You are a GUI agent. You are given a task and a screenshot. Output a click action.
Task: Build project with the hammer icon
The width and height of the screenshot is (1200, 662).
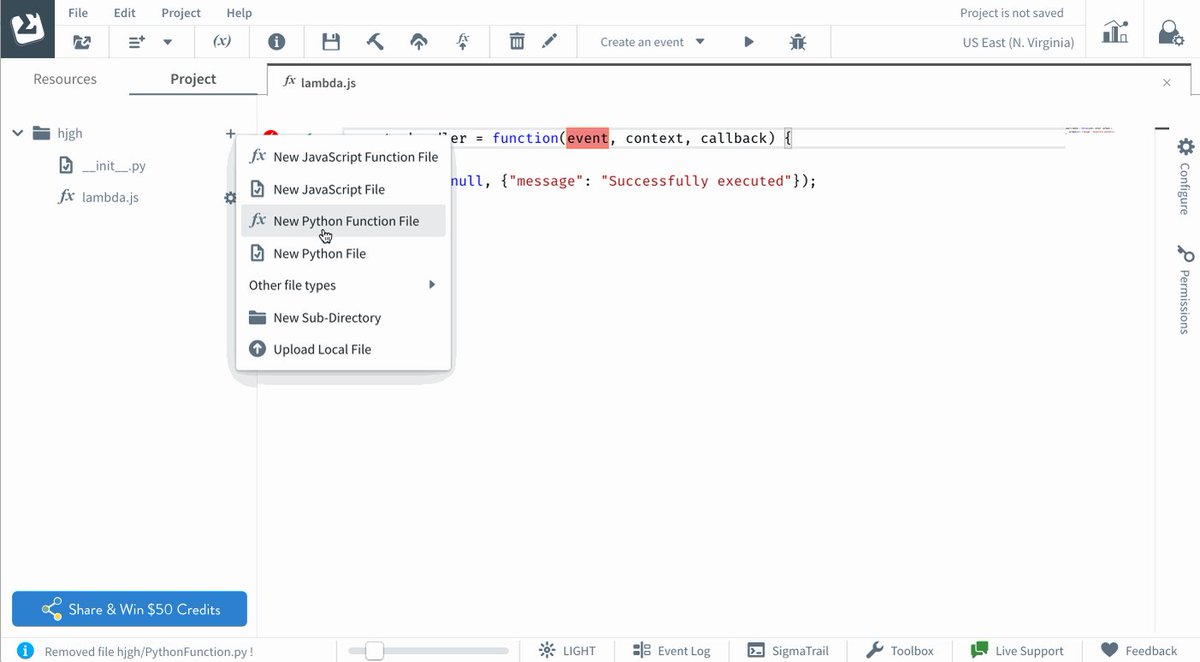(375, 42)
